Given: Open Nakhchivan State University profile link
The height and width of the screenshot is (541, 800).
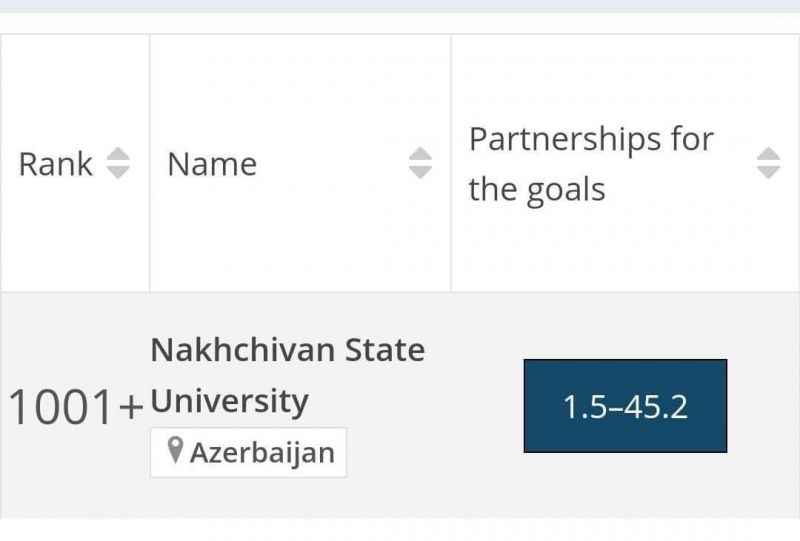Looking at the screenshot, I should [x=288, y=375].
